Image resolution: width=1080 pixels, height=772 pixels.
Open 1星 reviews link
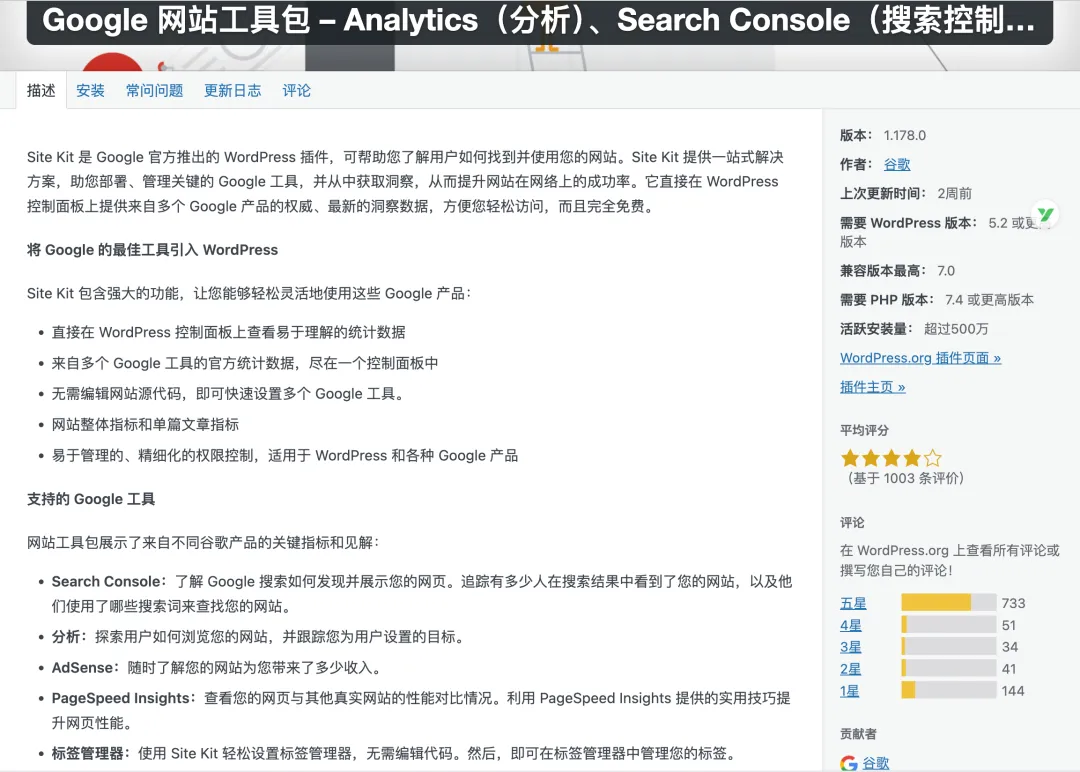pyautogui.click(x=849, y=691)
